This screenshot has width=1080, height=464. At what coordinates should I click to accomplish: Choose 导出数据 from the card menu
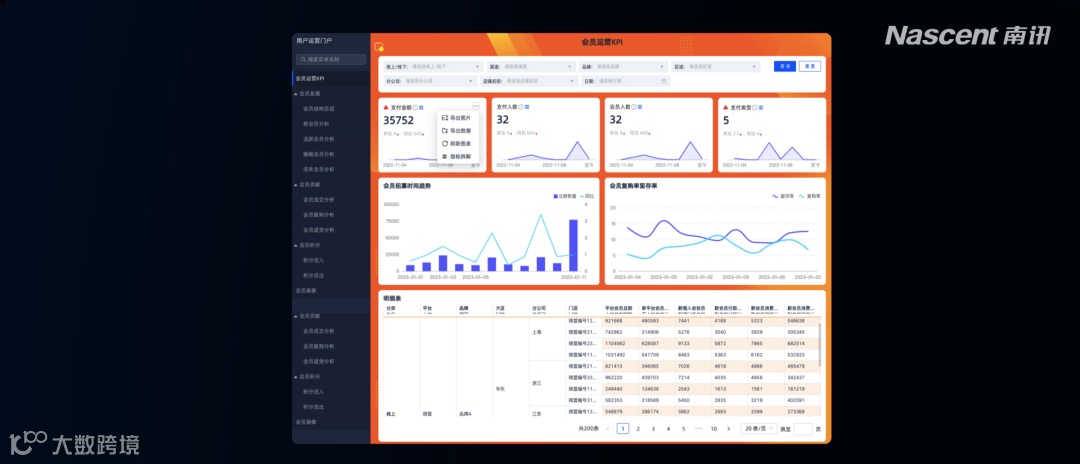(457, 131)
